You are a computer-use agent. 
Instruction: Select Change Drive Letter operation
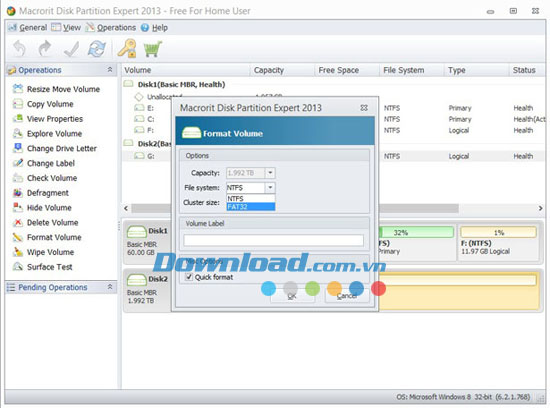[x=54, y=148]
